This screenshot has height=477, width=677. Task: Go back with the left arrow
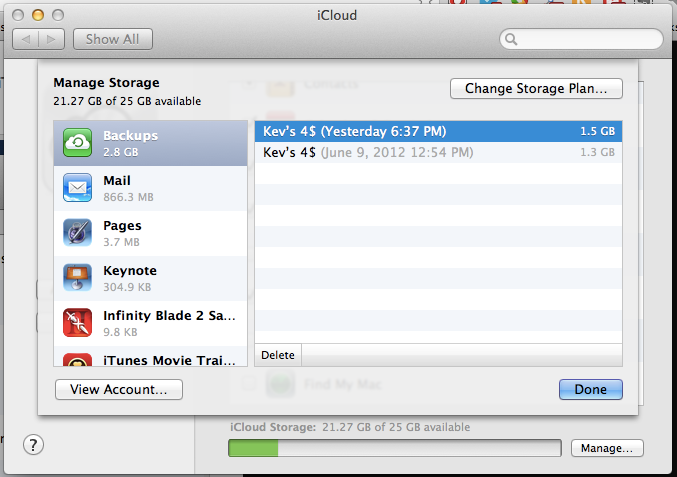tap(26, 39)
